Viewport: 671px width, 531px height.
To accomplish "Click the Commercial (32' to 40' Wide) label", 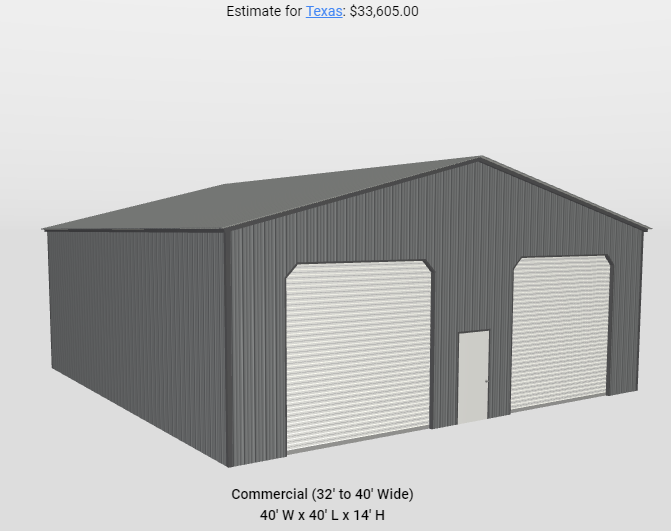I will (322, 494).
